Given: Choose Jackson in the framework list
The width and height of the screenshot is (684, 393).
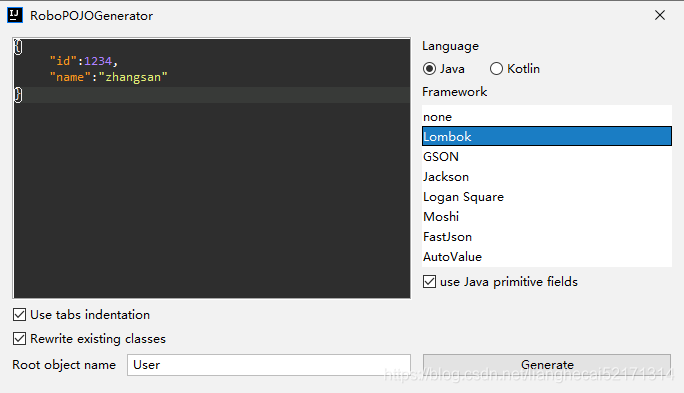Looking at the screenshot, I should (x=547, y=177).
